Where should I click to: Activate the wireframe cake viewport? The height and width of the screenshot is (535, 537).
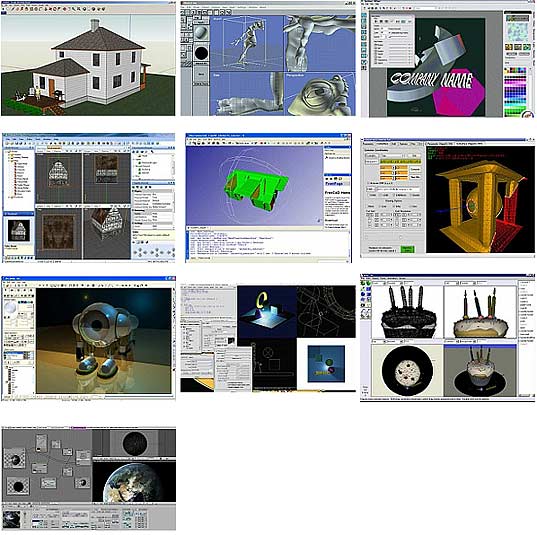pyautogui.click(x=407, y=312)
